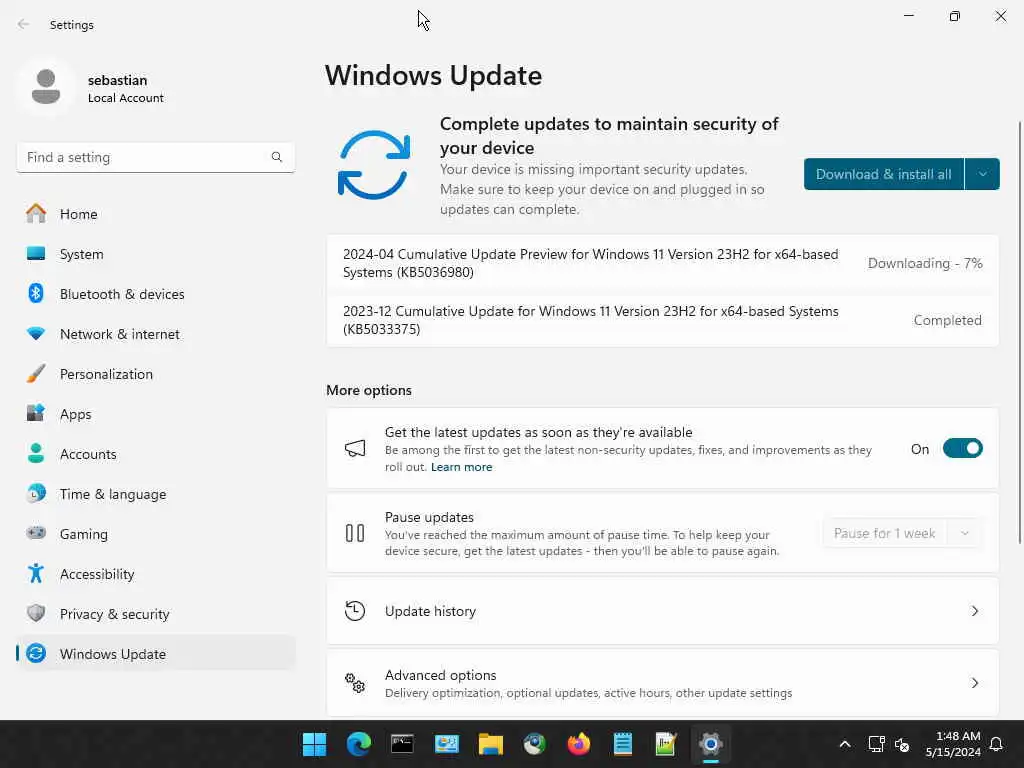Viewport: 1024px width, 768px height.
Task: Open Network & internet settings
Action: [x=155, y=333]
